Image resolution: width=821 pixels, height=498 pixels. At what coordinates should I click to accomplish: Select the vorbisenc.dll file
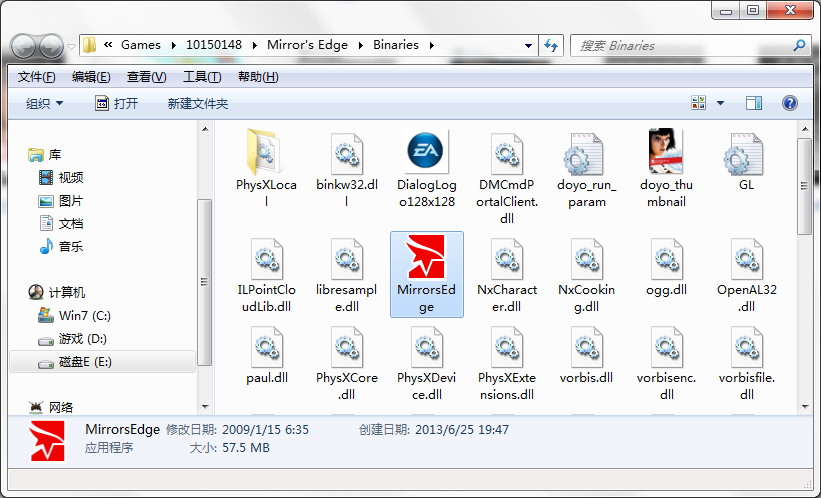tap(666, 363)
